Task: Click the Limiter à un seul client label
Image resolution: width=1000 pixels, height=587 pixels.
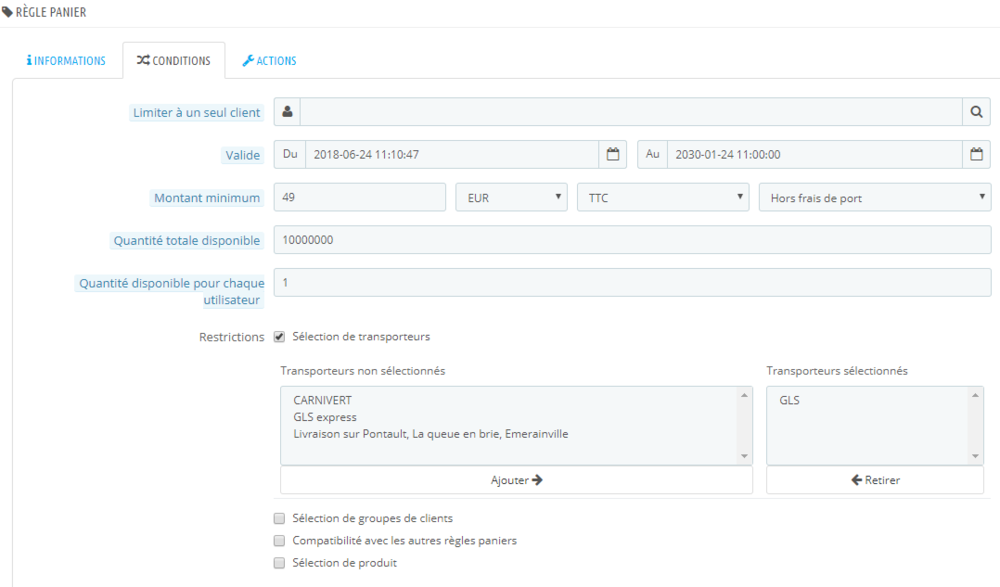Action: pos(196,112)
